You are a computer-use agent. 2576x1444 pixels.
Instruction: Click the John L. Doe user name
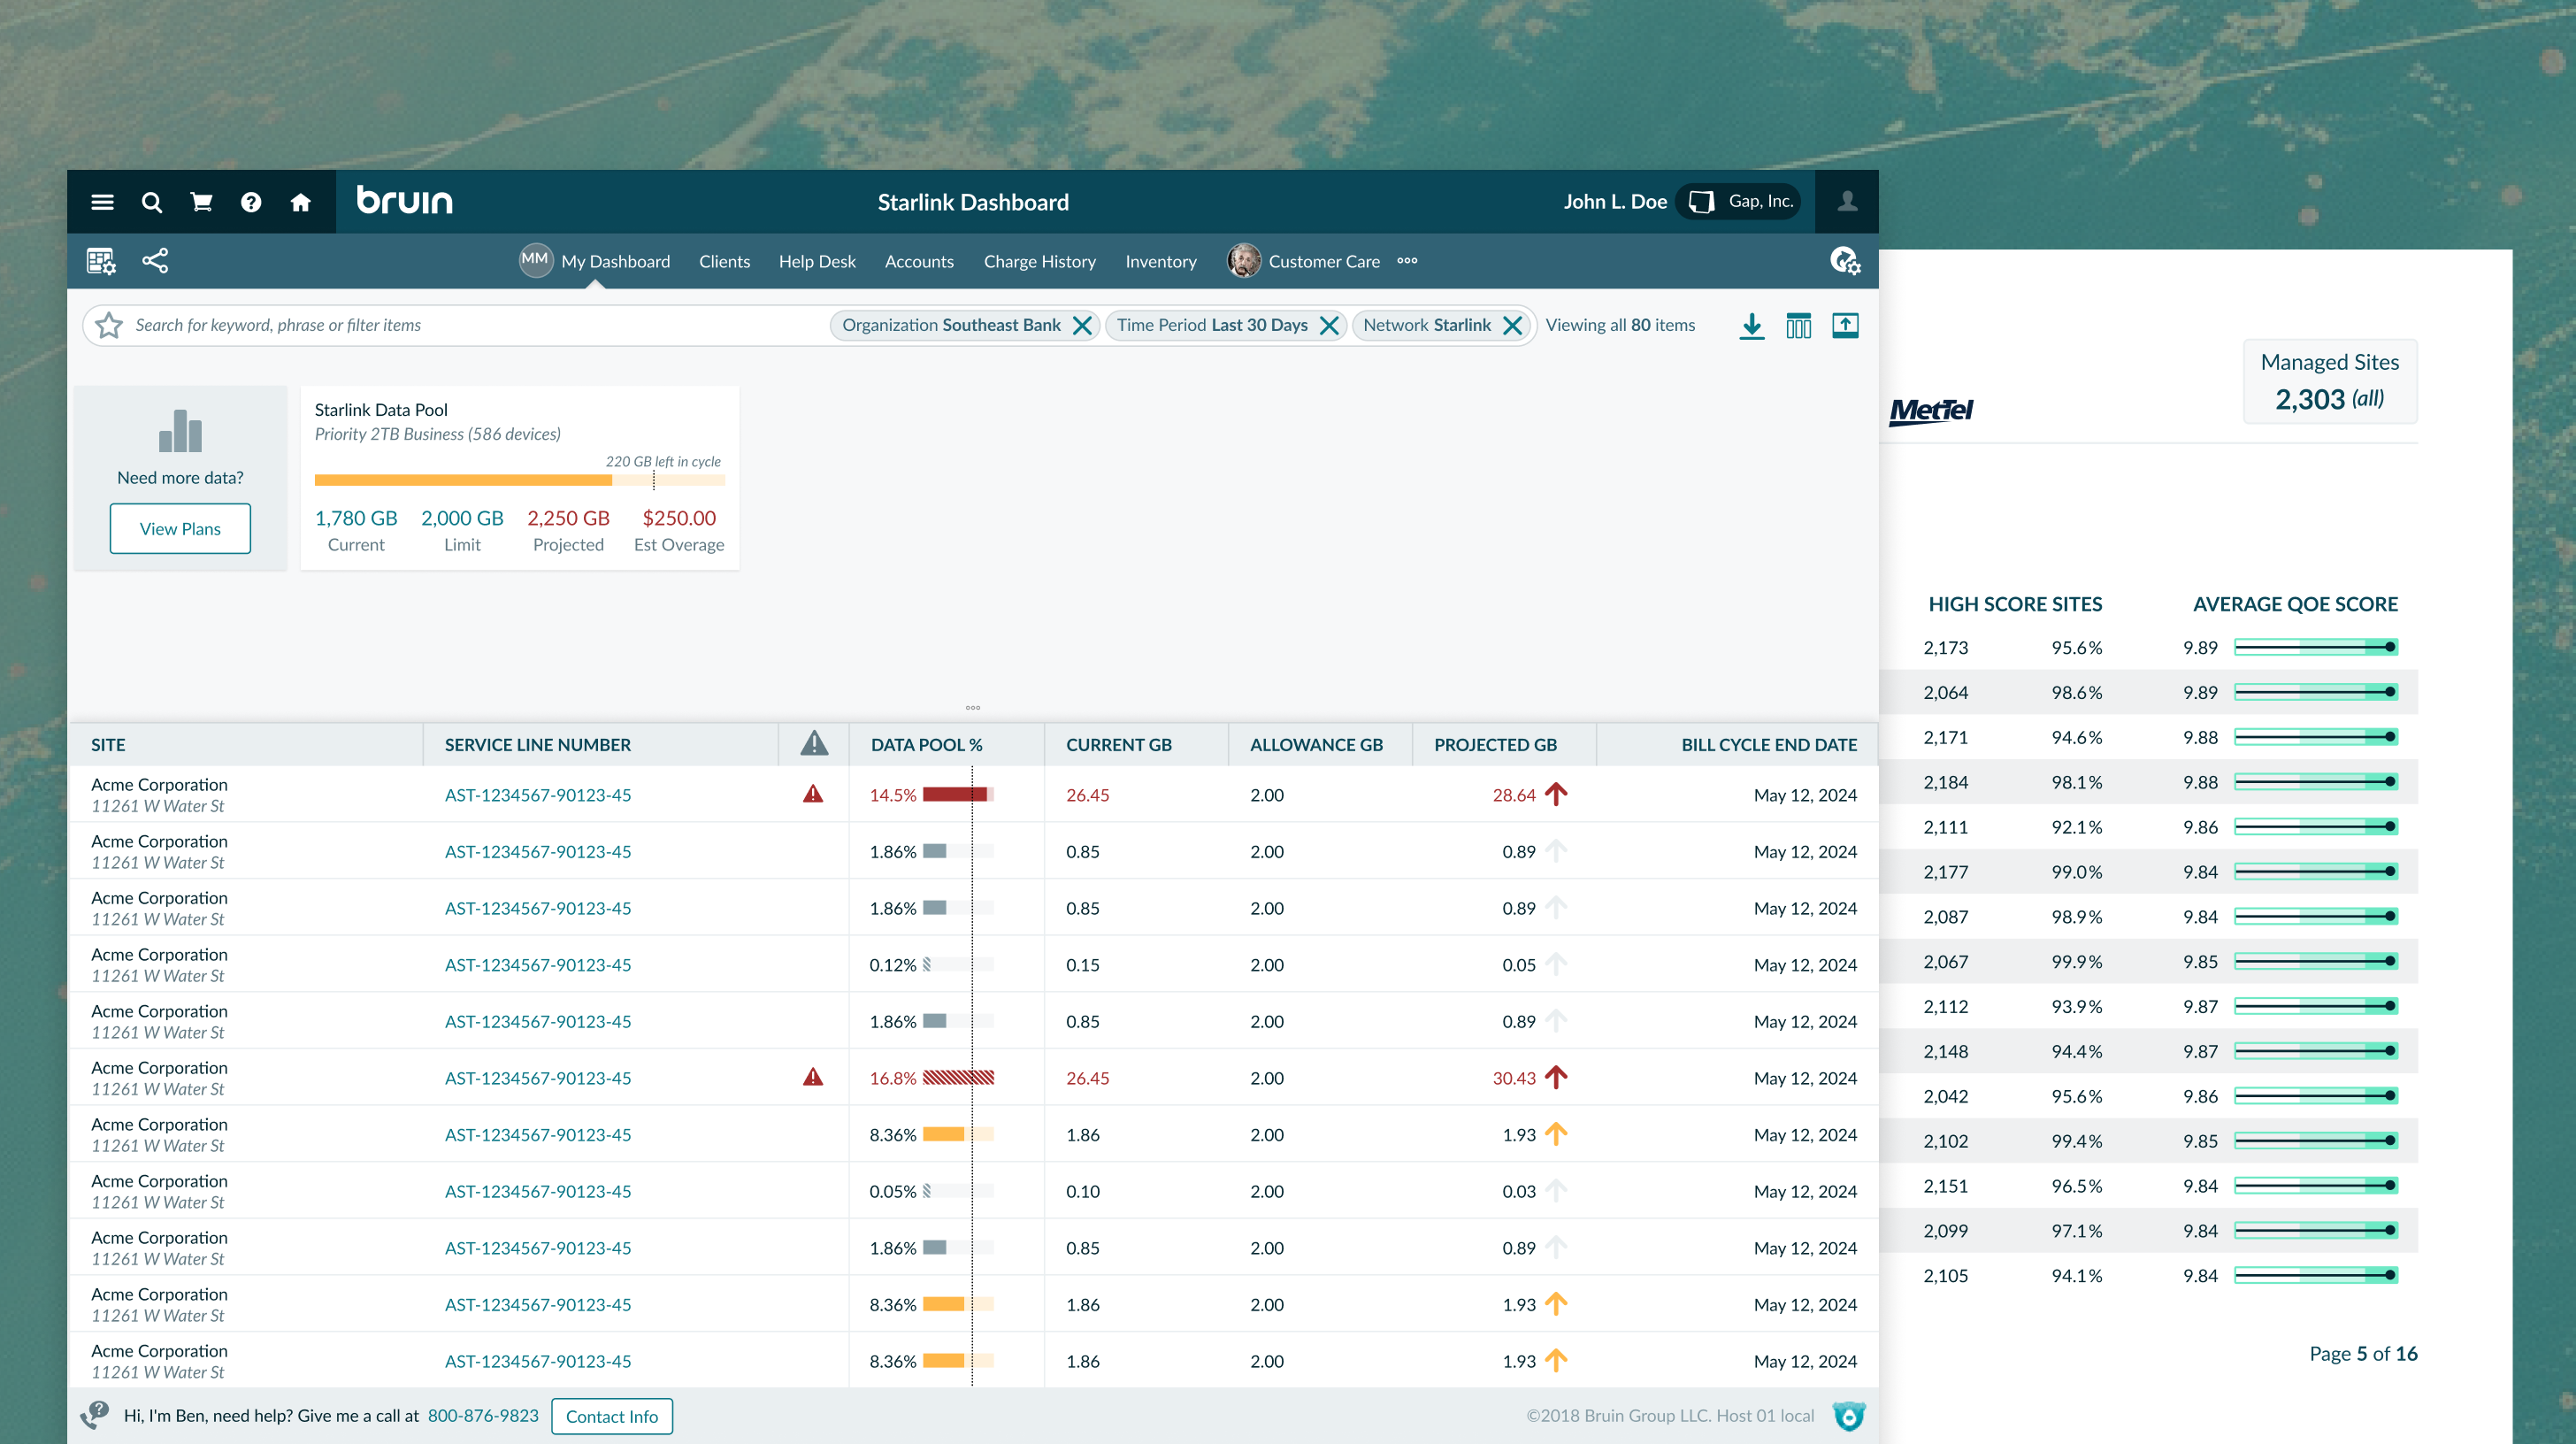tap(1615, 202)
